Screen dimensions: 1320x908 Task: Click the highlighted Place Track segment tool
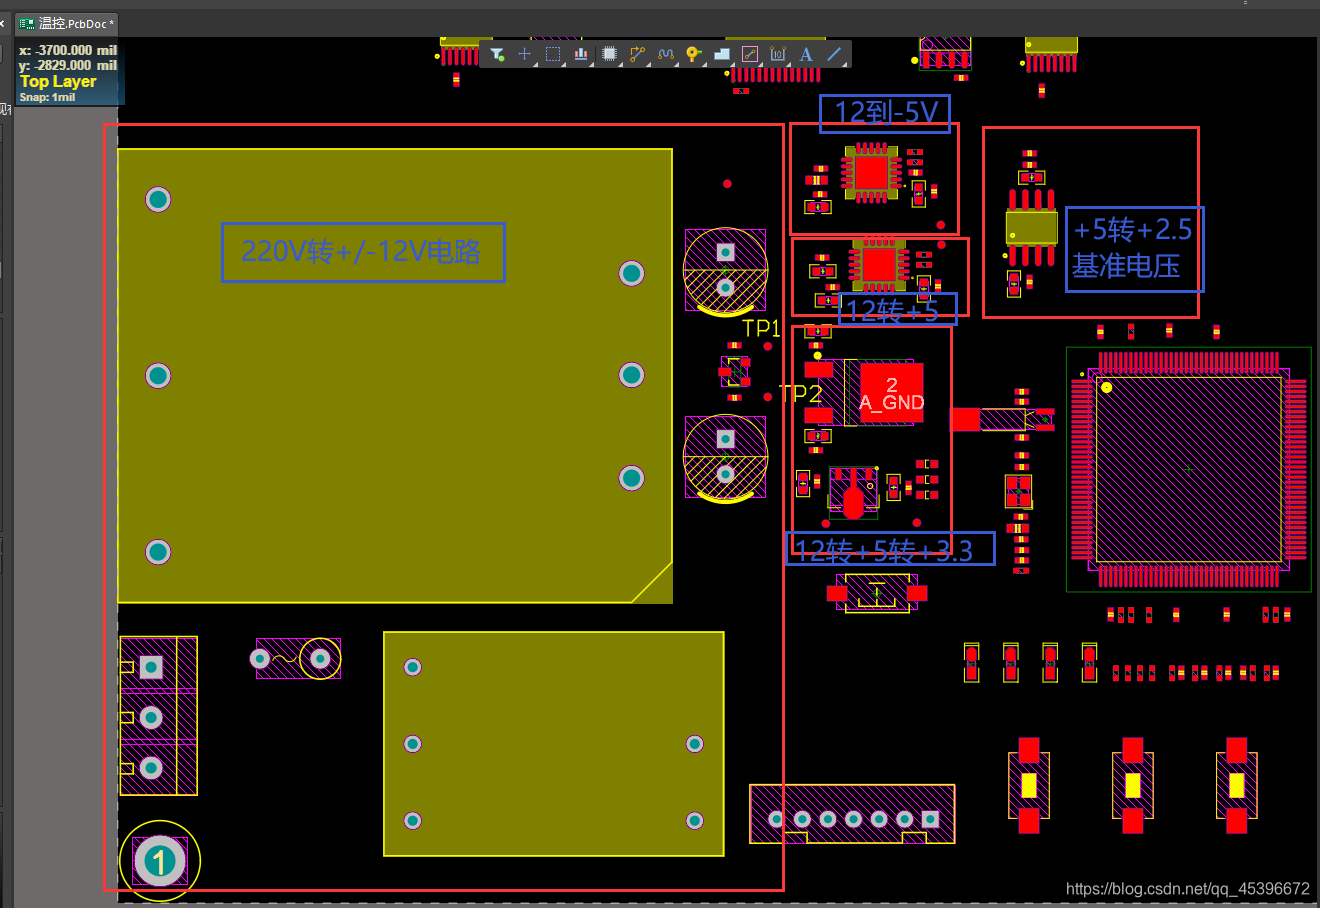(750, 54)
